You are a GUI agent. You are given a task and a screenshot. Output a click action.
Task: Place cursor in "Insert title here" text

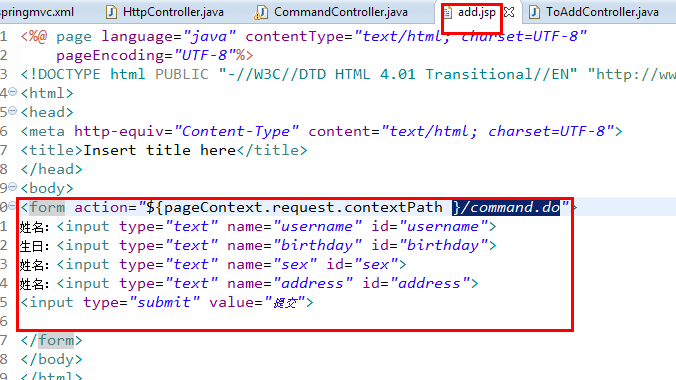(159, 150)
